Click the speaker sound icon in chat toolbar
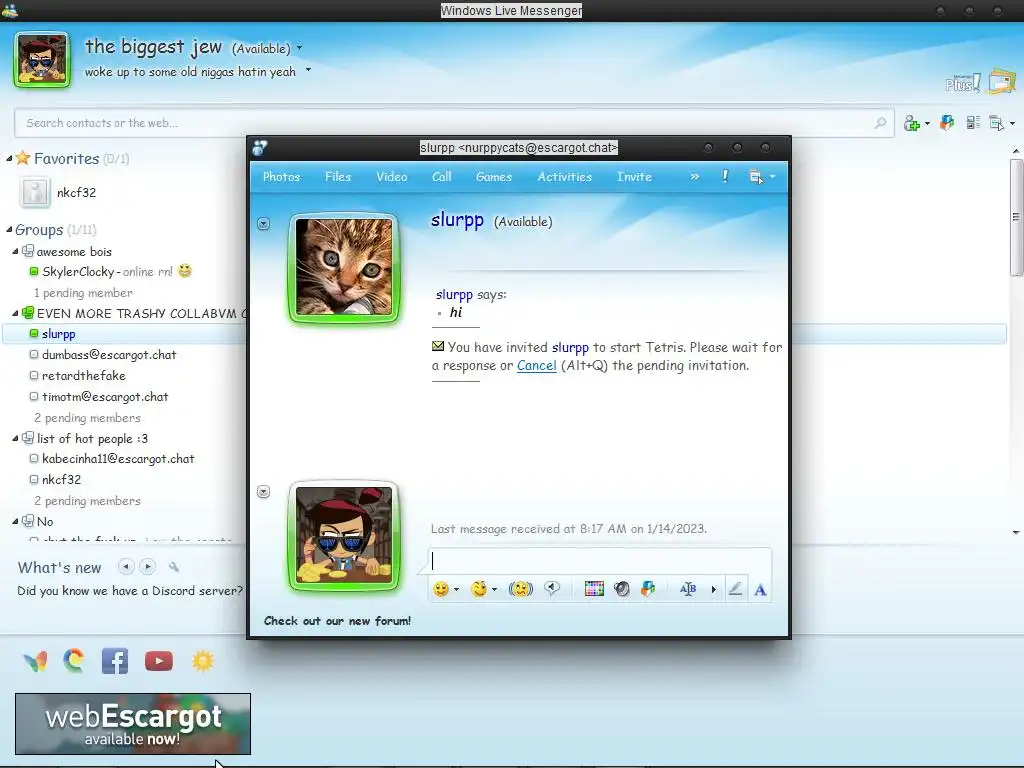This screenshot has width=1024, height=768. (x=622, y=588)
